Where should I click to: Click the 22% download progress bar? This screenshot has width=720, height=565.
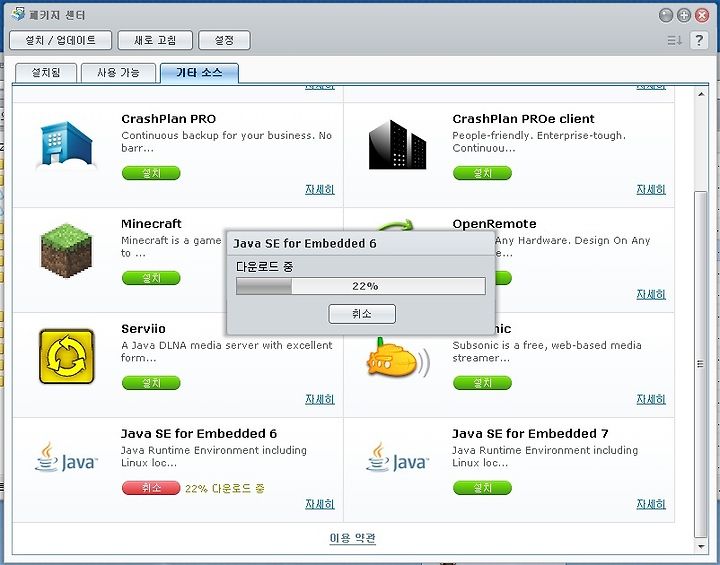pos(360,286)
